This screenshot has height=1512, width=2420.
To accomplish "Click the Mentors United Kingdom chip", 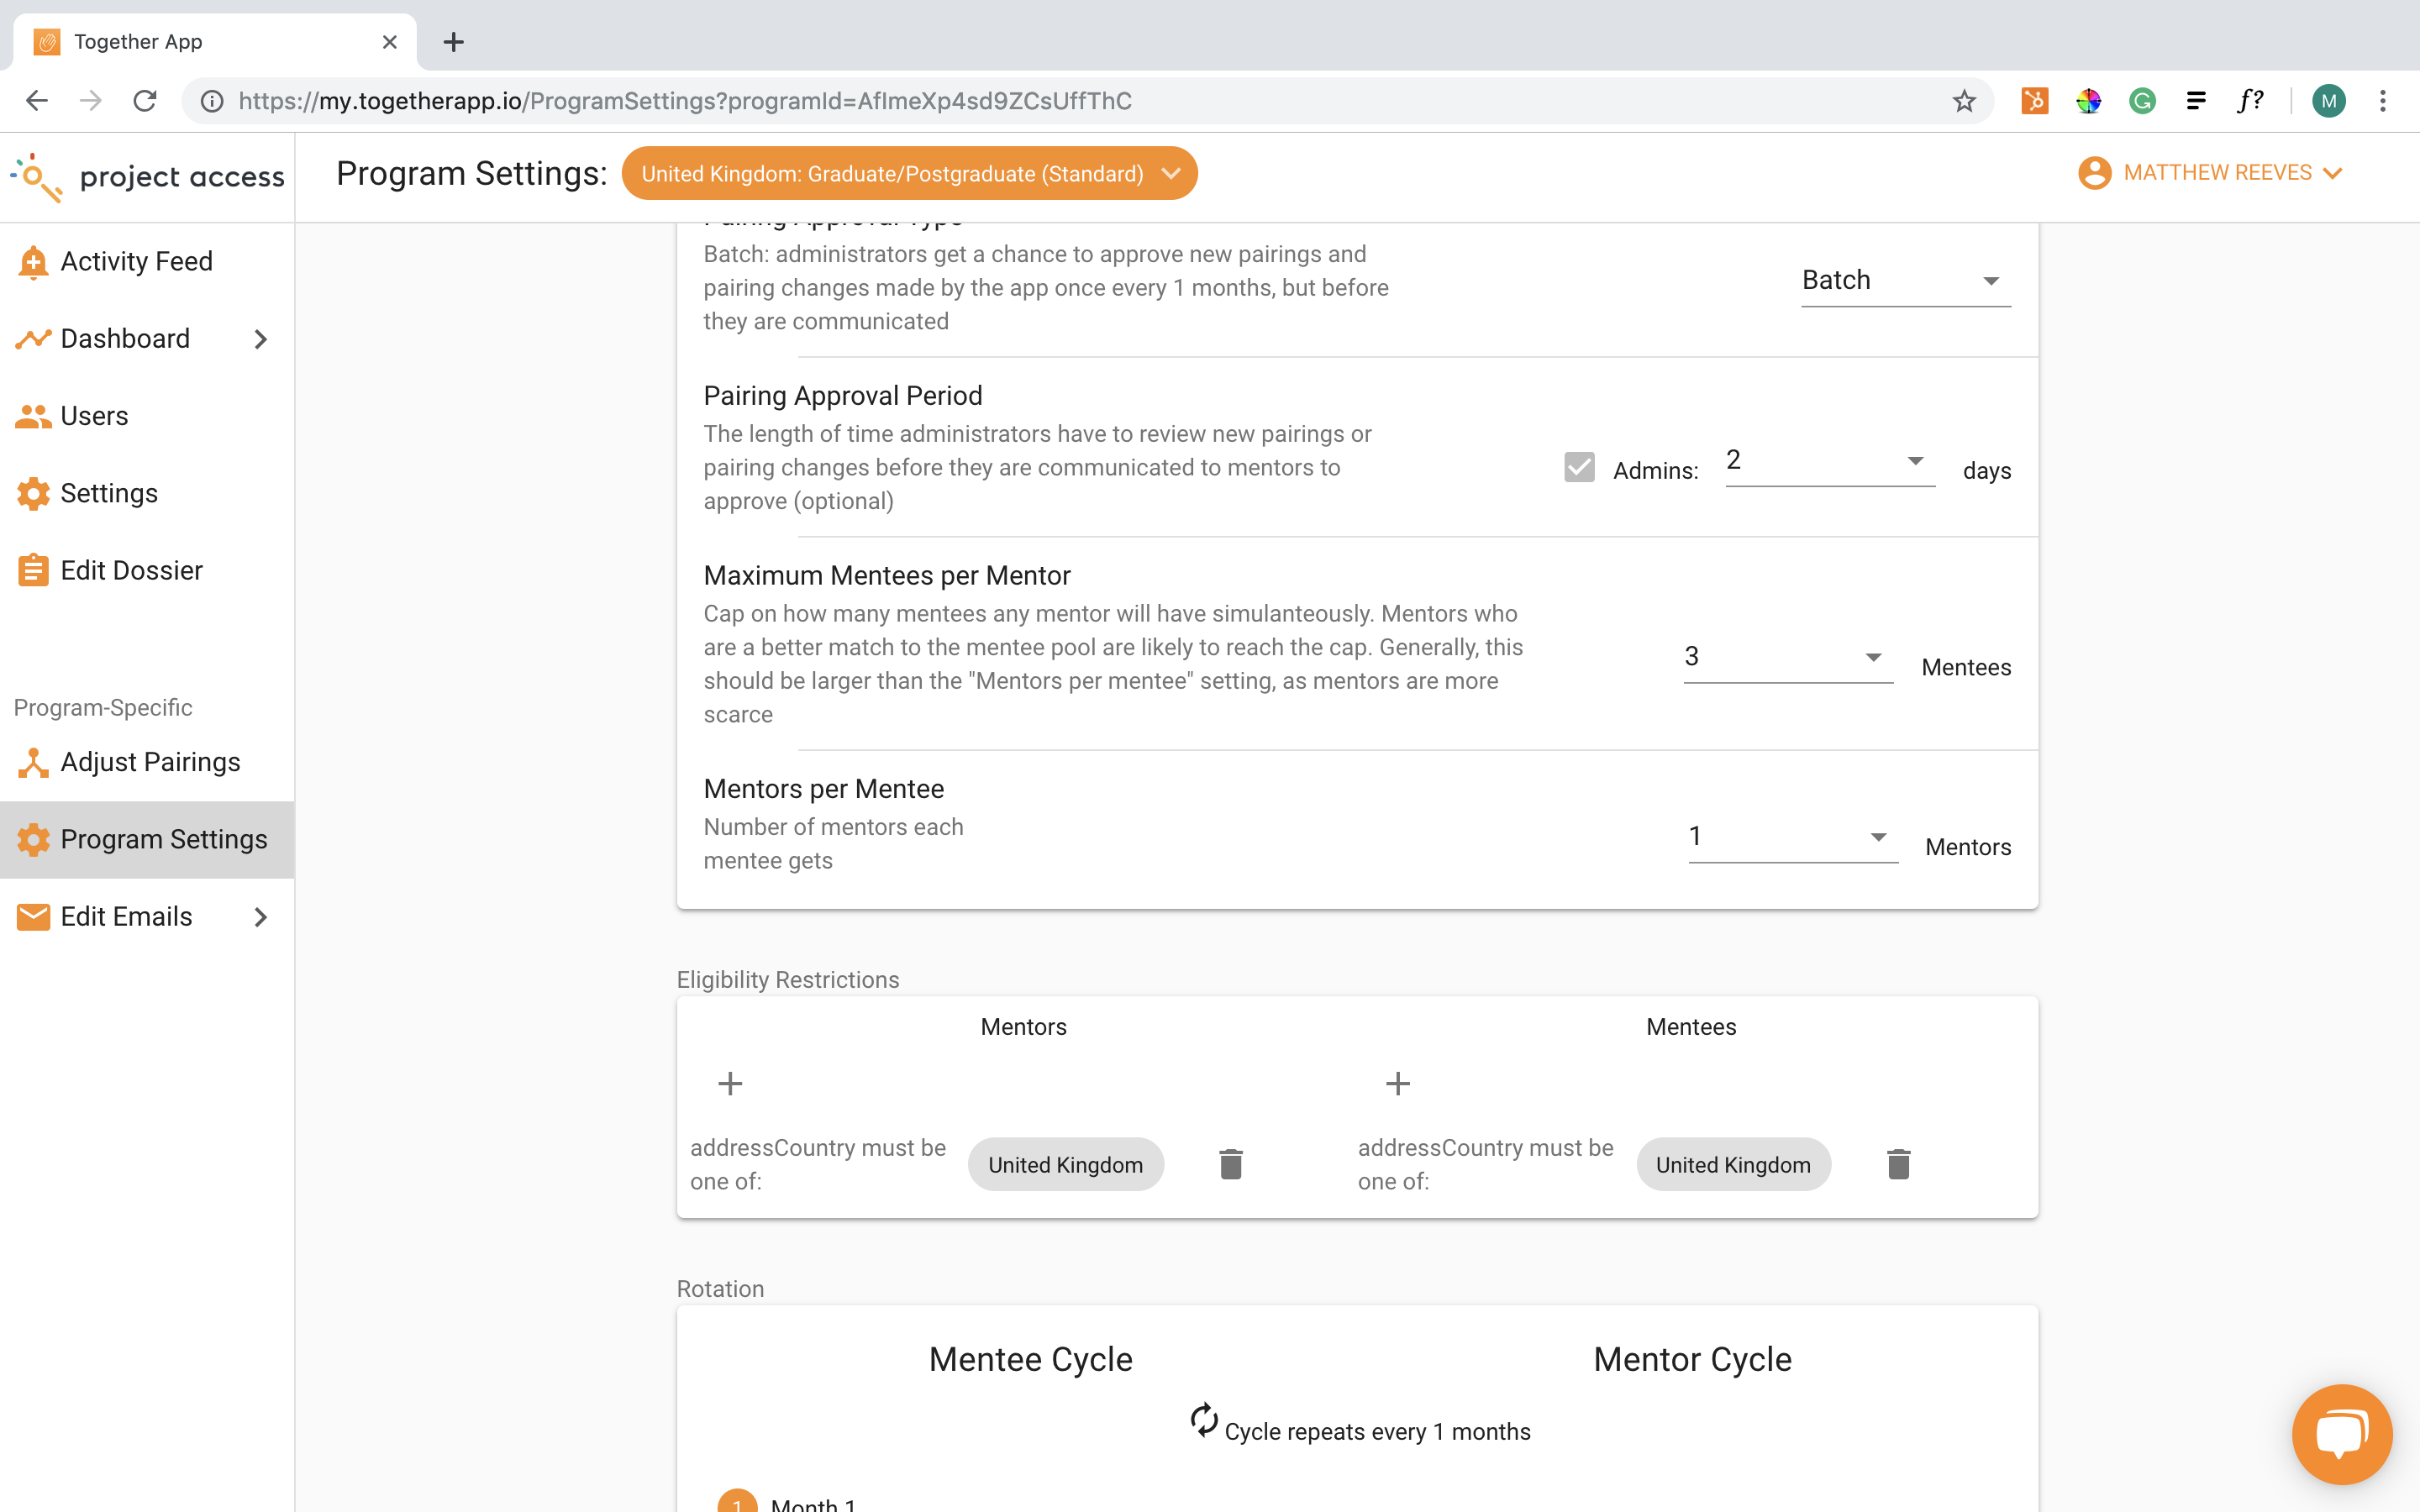I will [x=1065, y=1165].
